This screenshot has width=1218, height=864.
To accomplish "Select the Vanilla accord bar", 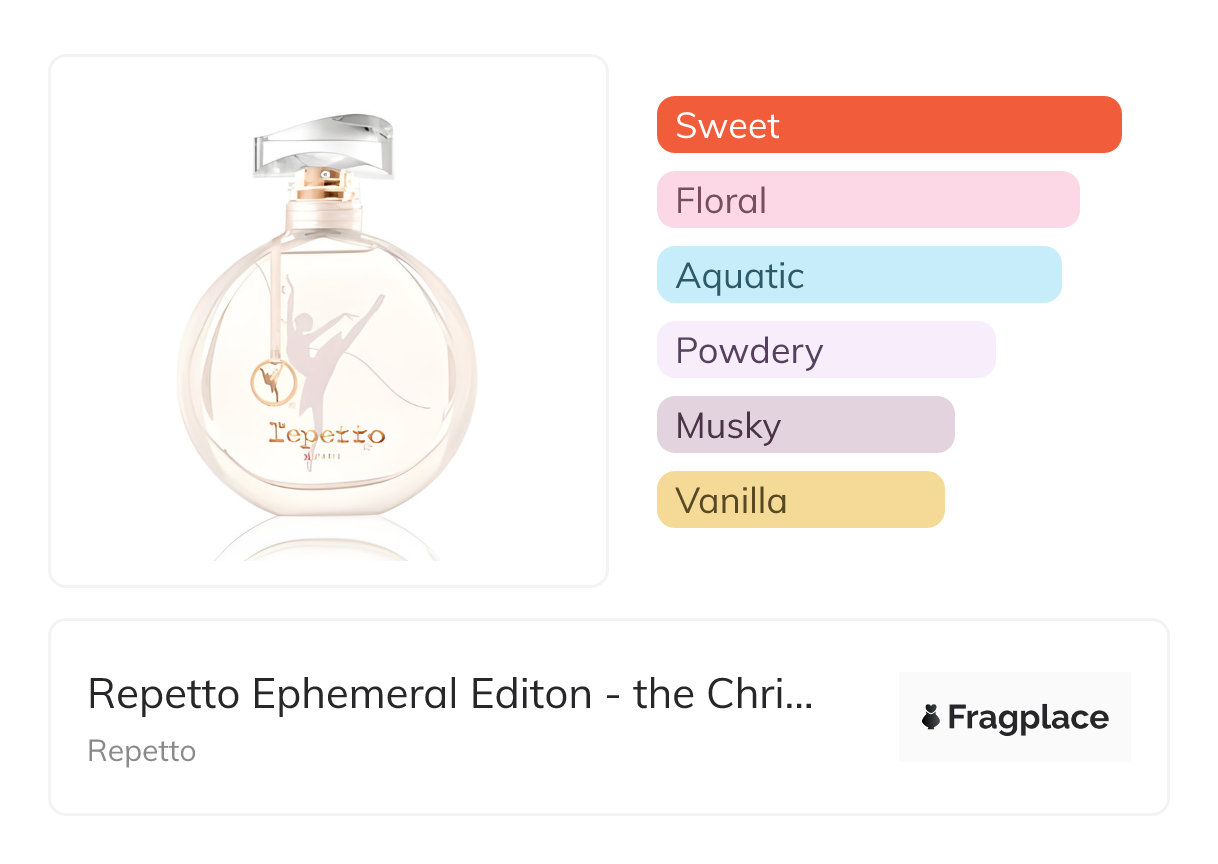I will (x=800, y=500).
